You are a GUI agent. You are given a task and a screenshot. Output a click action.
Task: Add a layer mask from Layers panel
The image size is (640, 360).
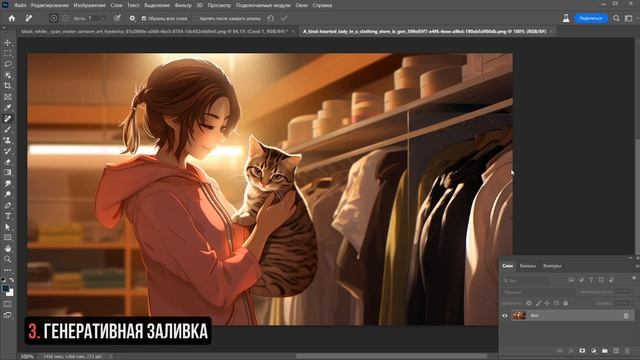click(x=582, y=351)
